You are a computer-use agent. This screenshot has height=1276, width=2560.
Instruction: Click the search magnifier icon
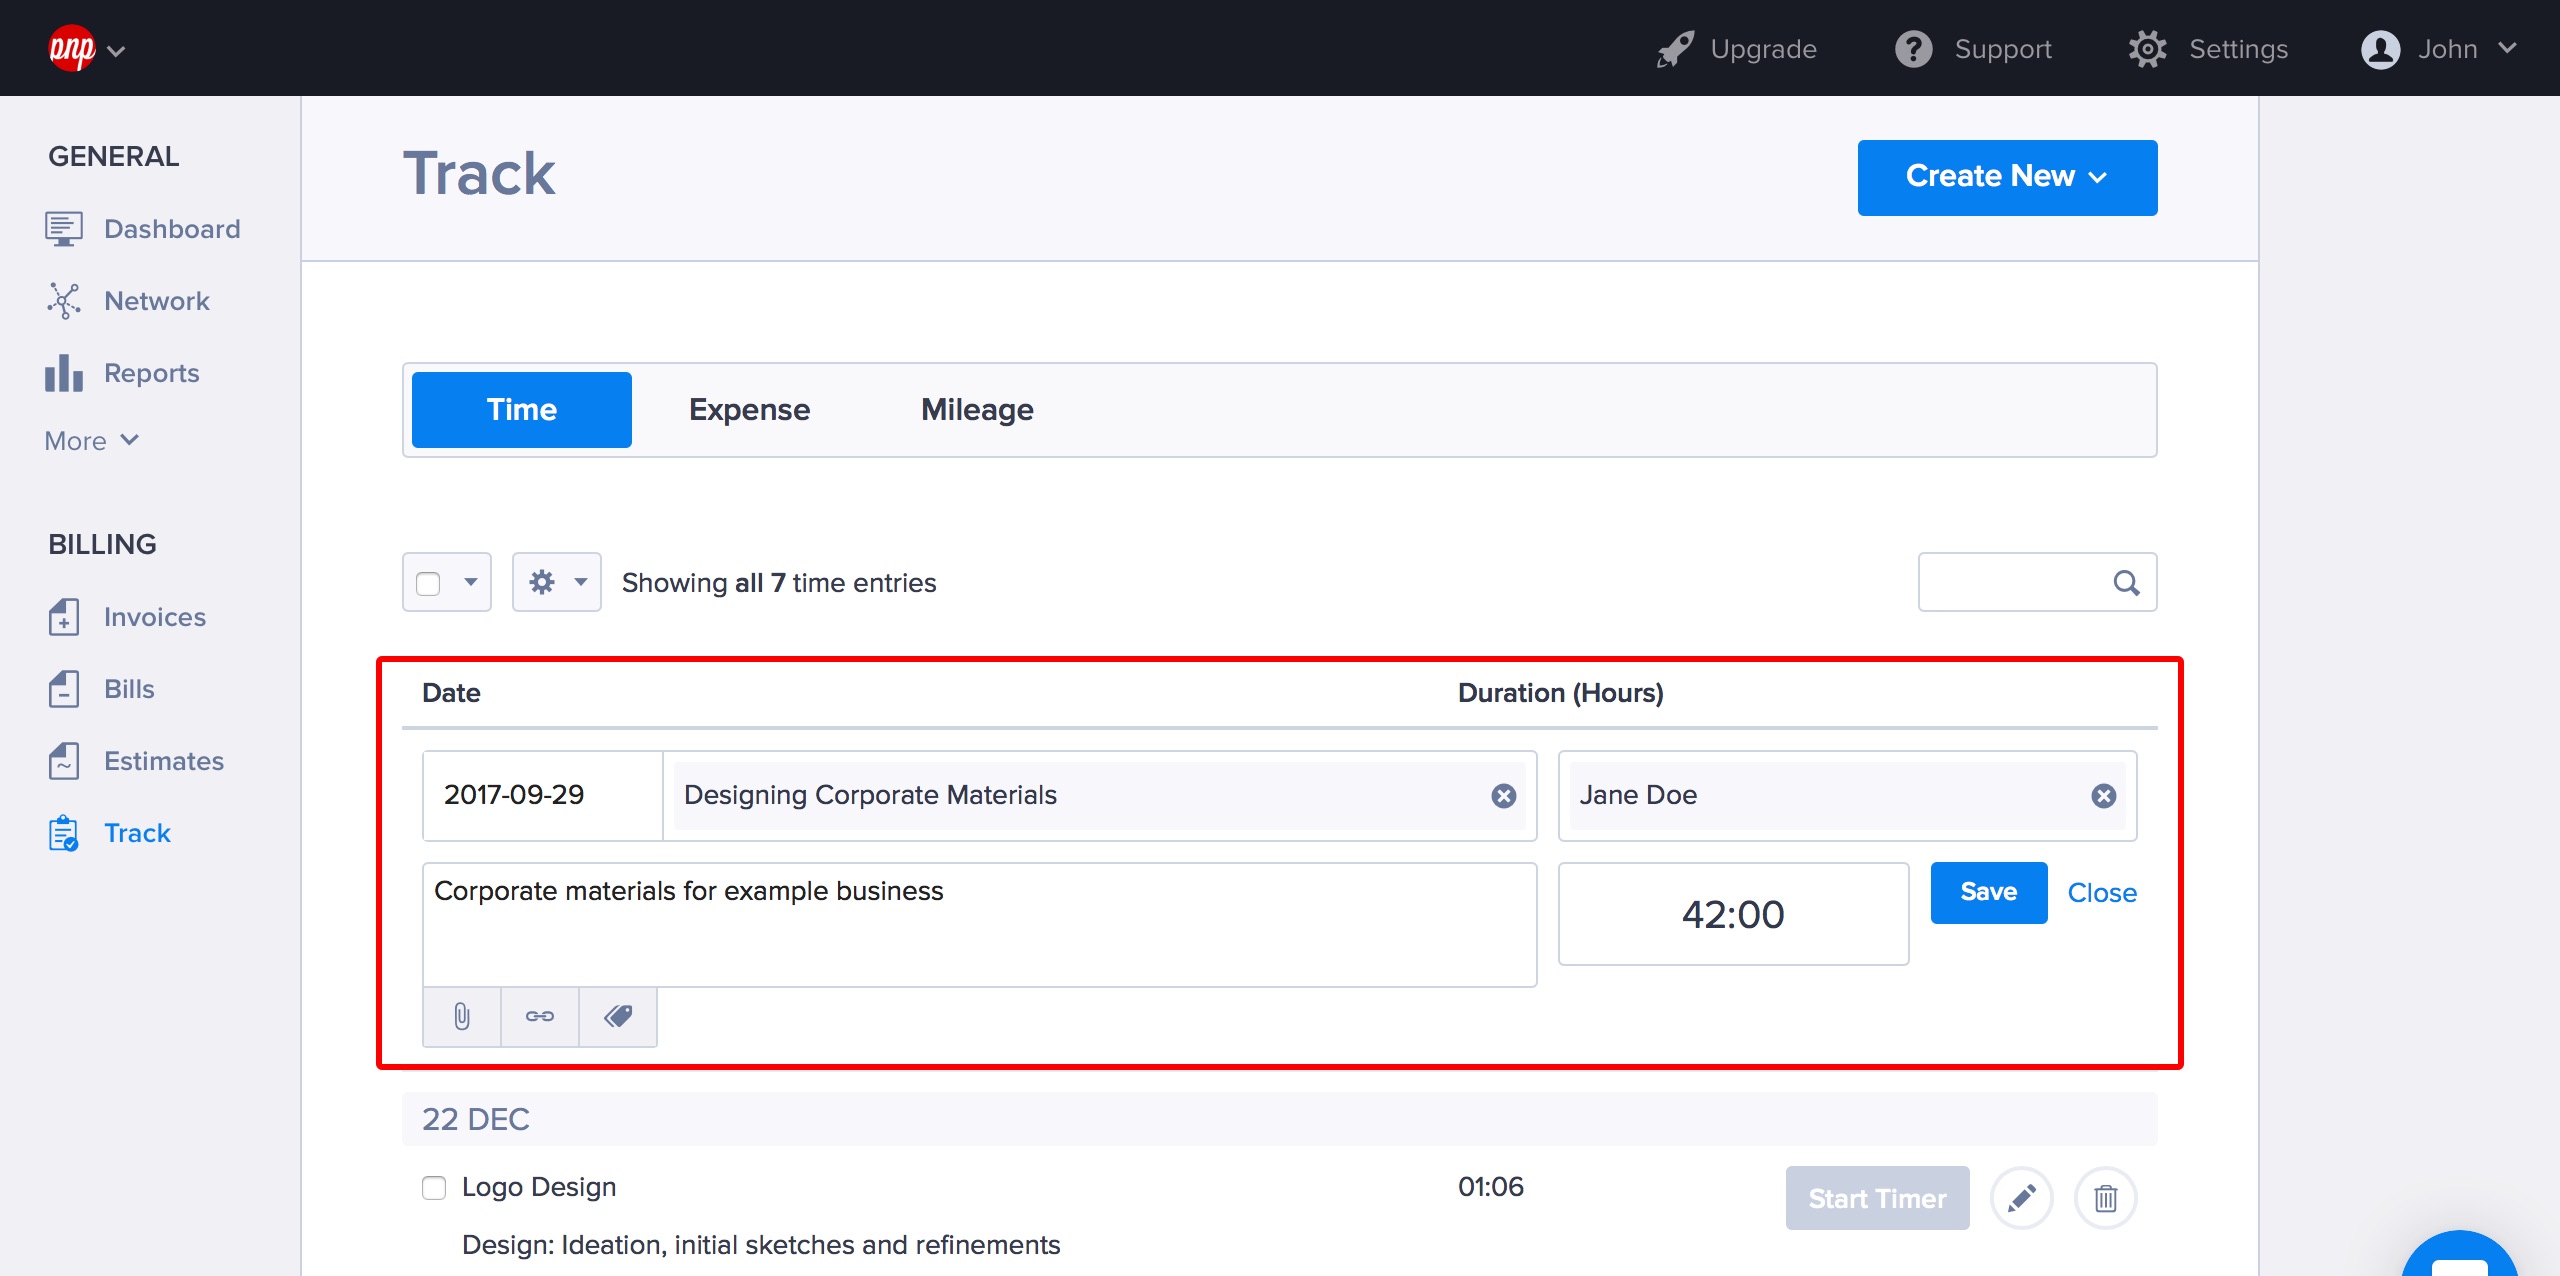[2126, 582]
